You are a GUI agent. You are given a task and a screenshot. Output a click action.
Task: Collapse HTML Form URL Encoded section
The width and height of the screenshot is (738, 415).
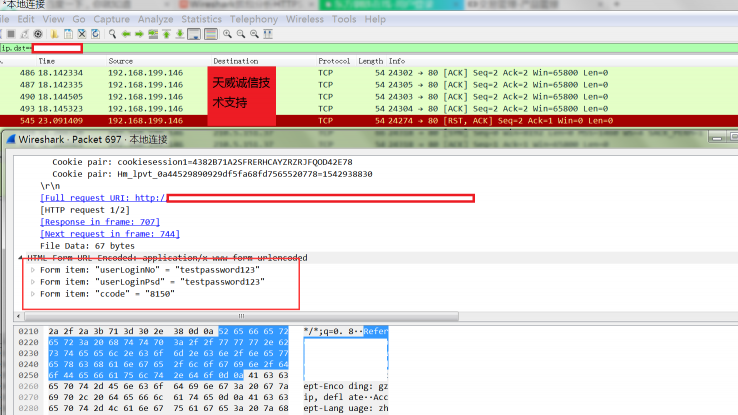[x=21, y=258]
